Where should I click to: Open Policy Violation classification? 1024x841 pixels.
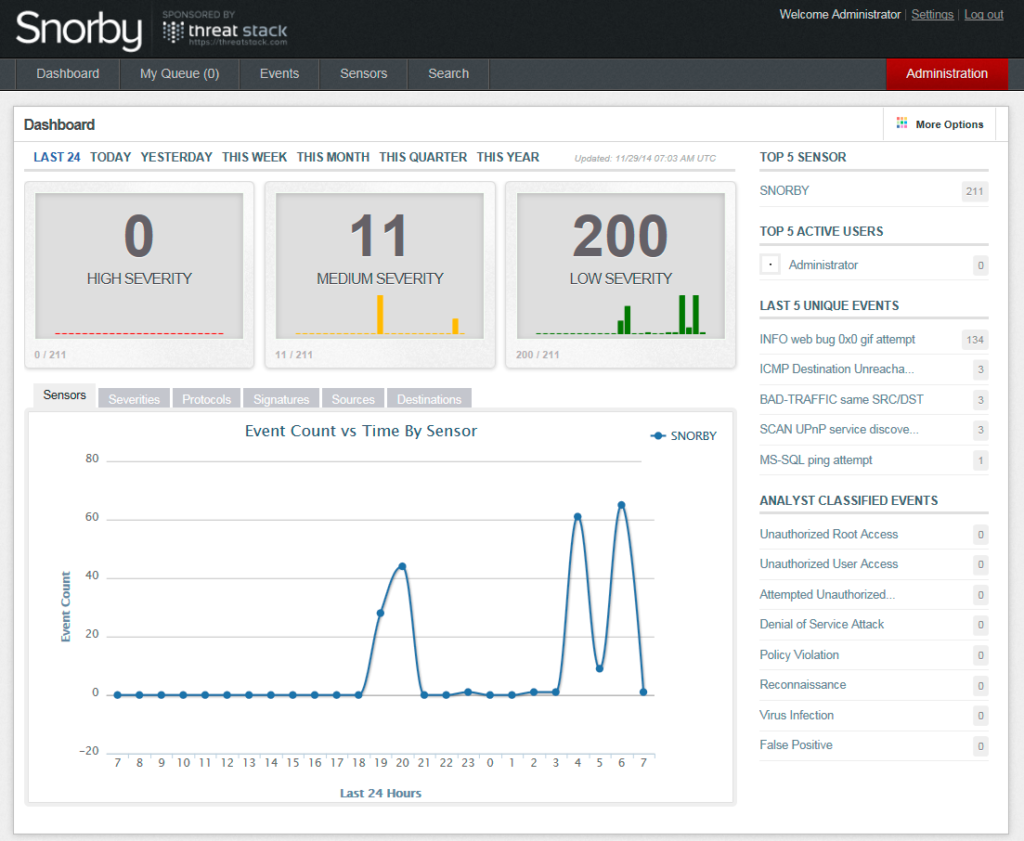(799, 655)
